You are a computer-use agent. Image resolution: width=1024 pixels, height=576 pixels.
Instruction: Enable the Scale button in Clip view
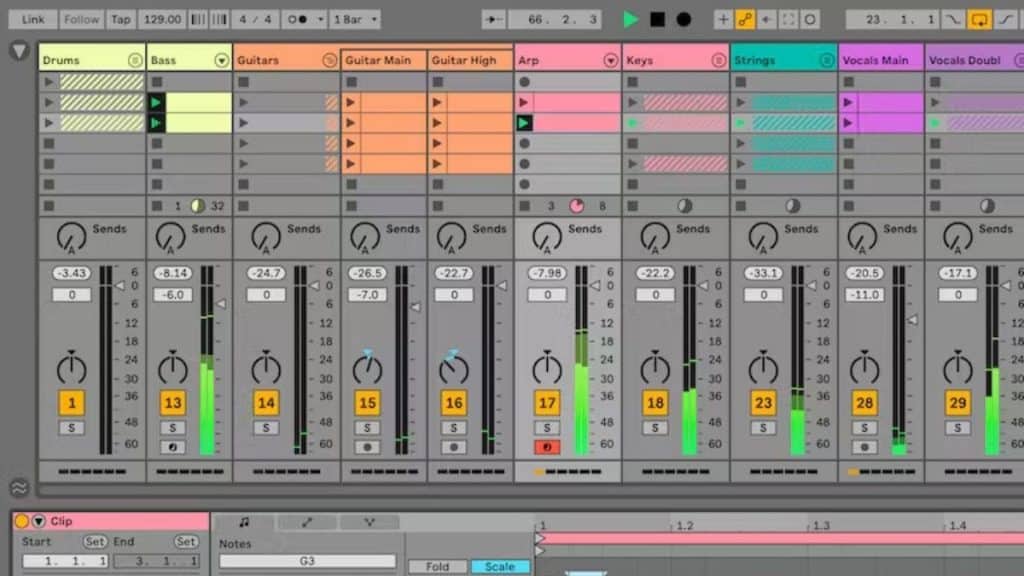pos(500,565)
